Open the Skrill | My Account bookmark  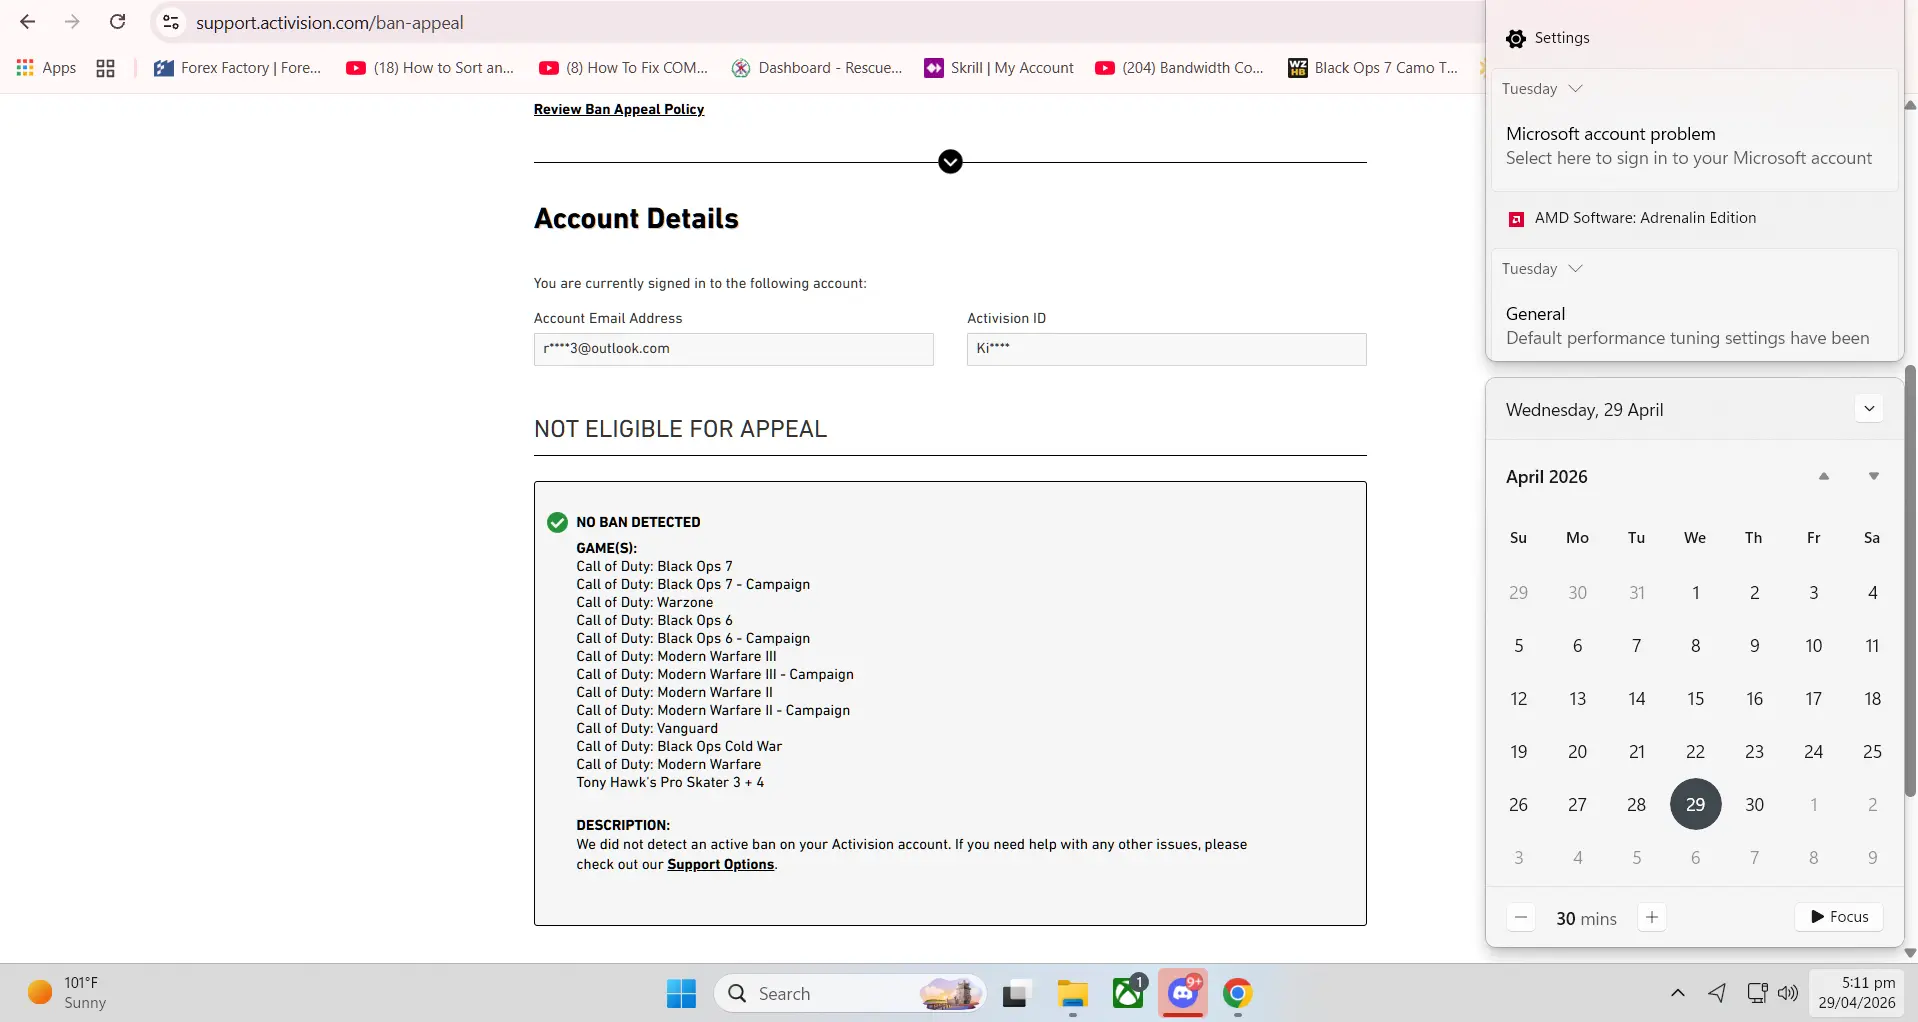pyautogui.click(x=1000, y=68)
